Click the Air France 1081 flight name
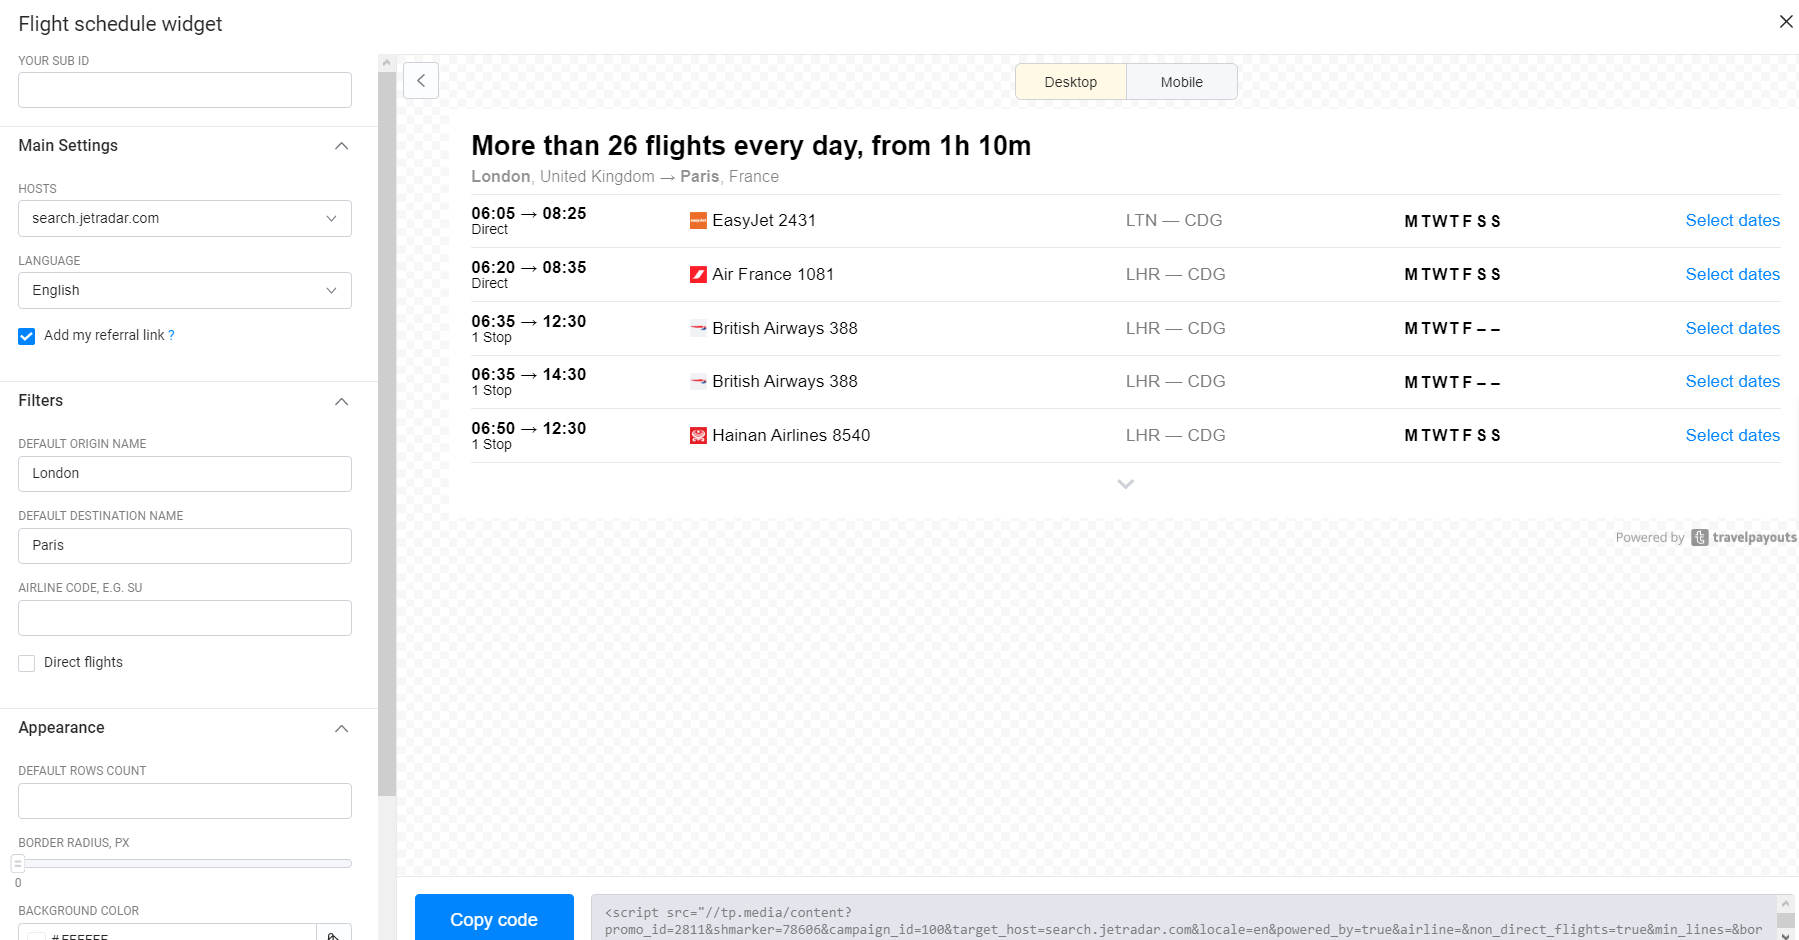 (x=773, y=274)
